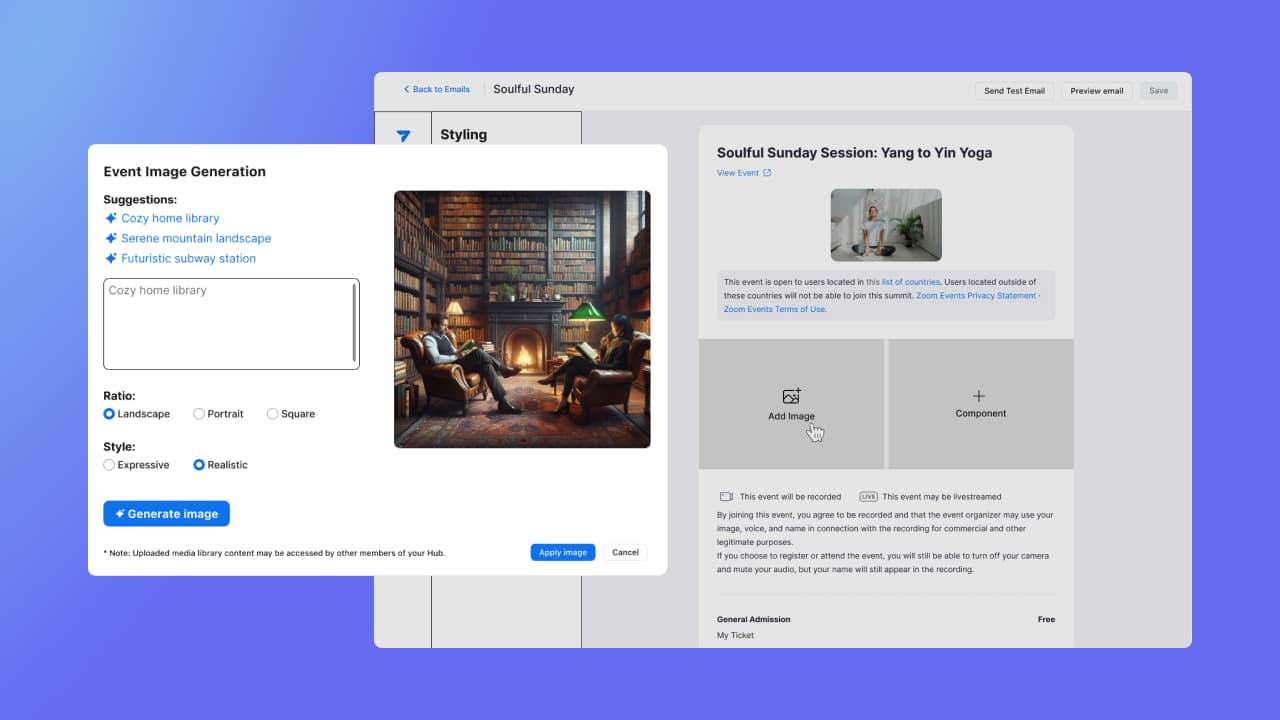Click the plus Component icon

coord(979,396)
